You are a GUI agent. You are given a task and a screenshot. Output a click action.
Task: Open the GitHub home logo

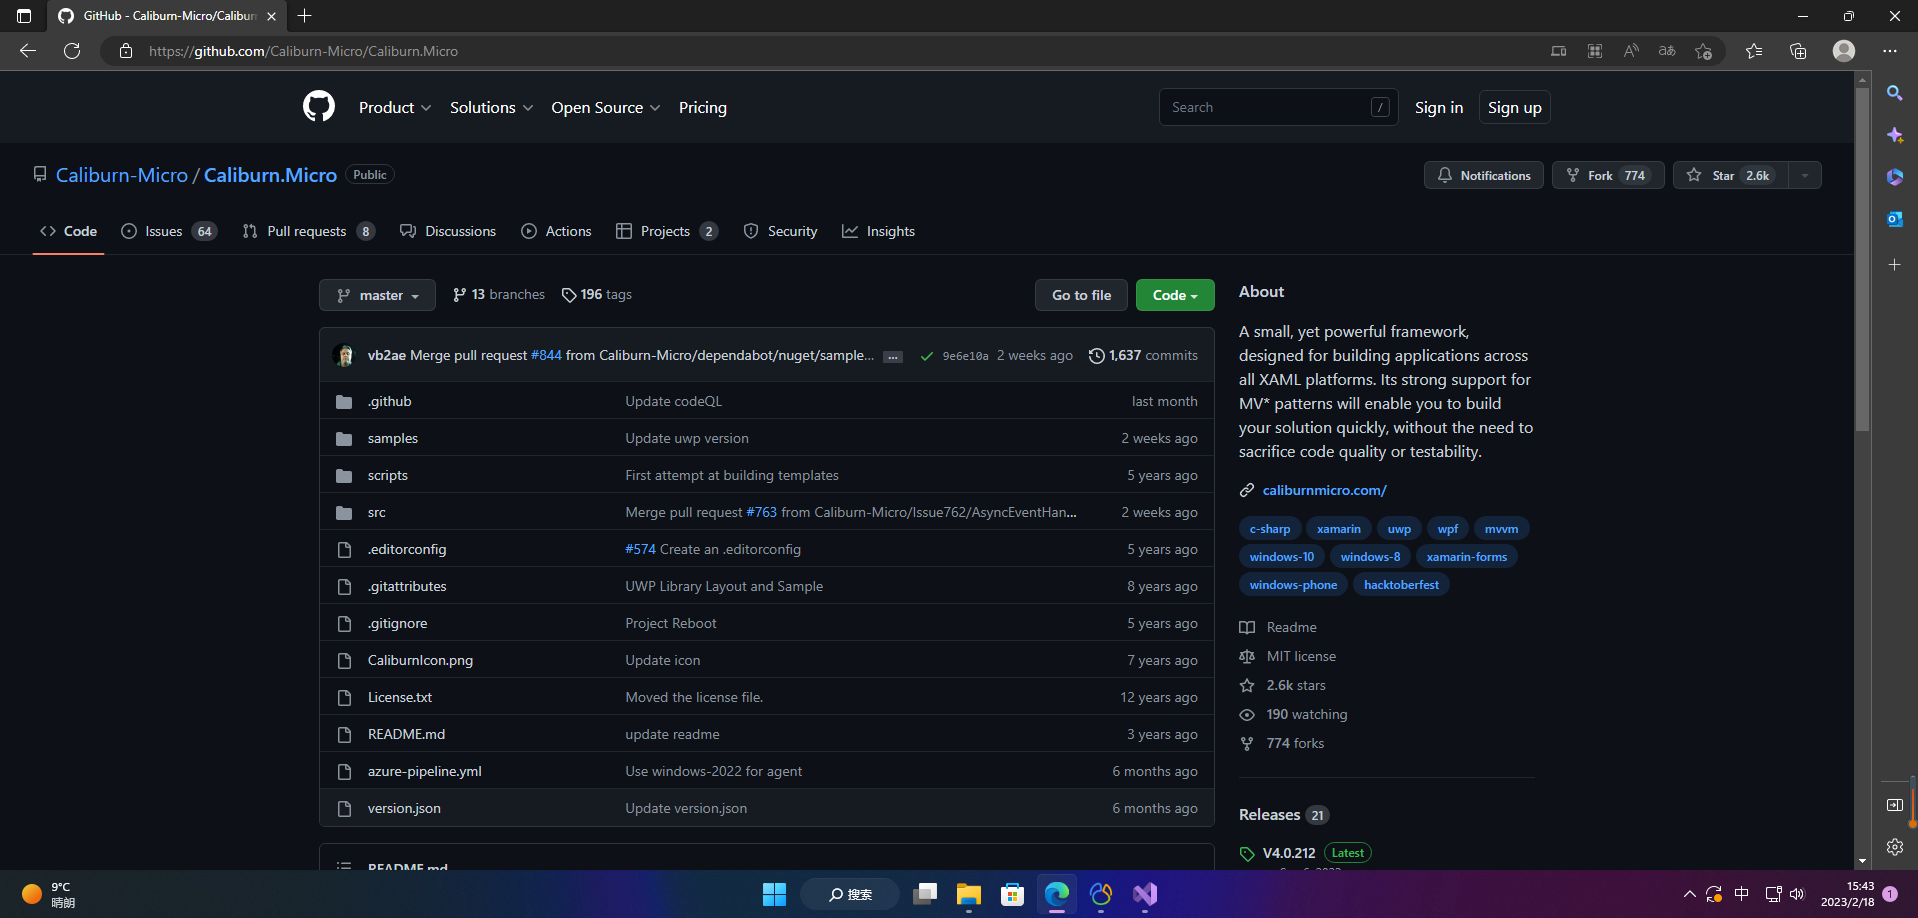pyautogui.click(x=319, y=106)
